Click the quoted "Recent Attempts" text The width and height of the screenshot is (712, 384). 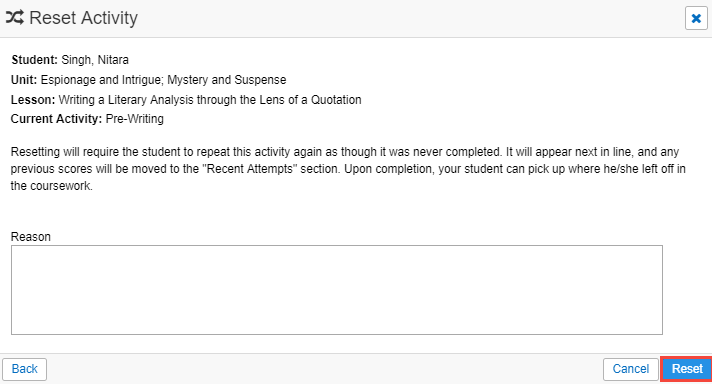point(248,169)
